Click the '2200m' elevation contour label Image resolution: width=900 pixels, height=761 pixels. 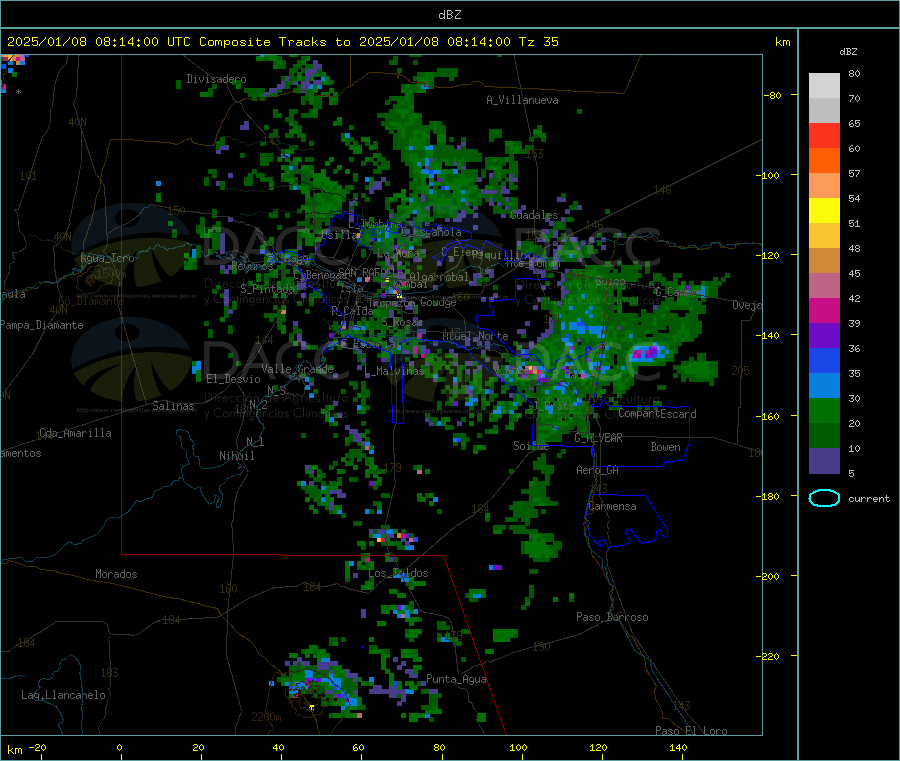tap(266, 717)
